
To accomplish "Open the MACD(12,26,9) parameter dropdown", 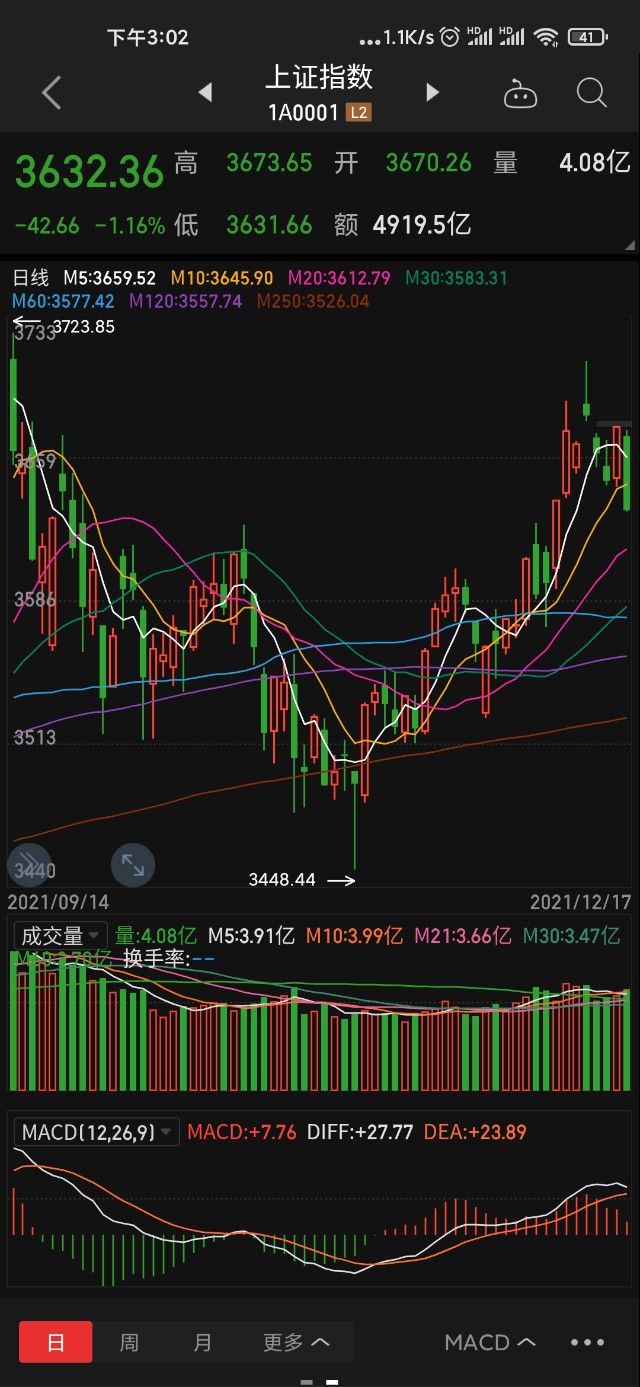I will click(97, 1132).
